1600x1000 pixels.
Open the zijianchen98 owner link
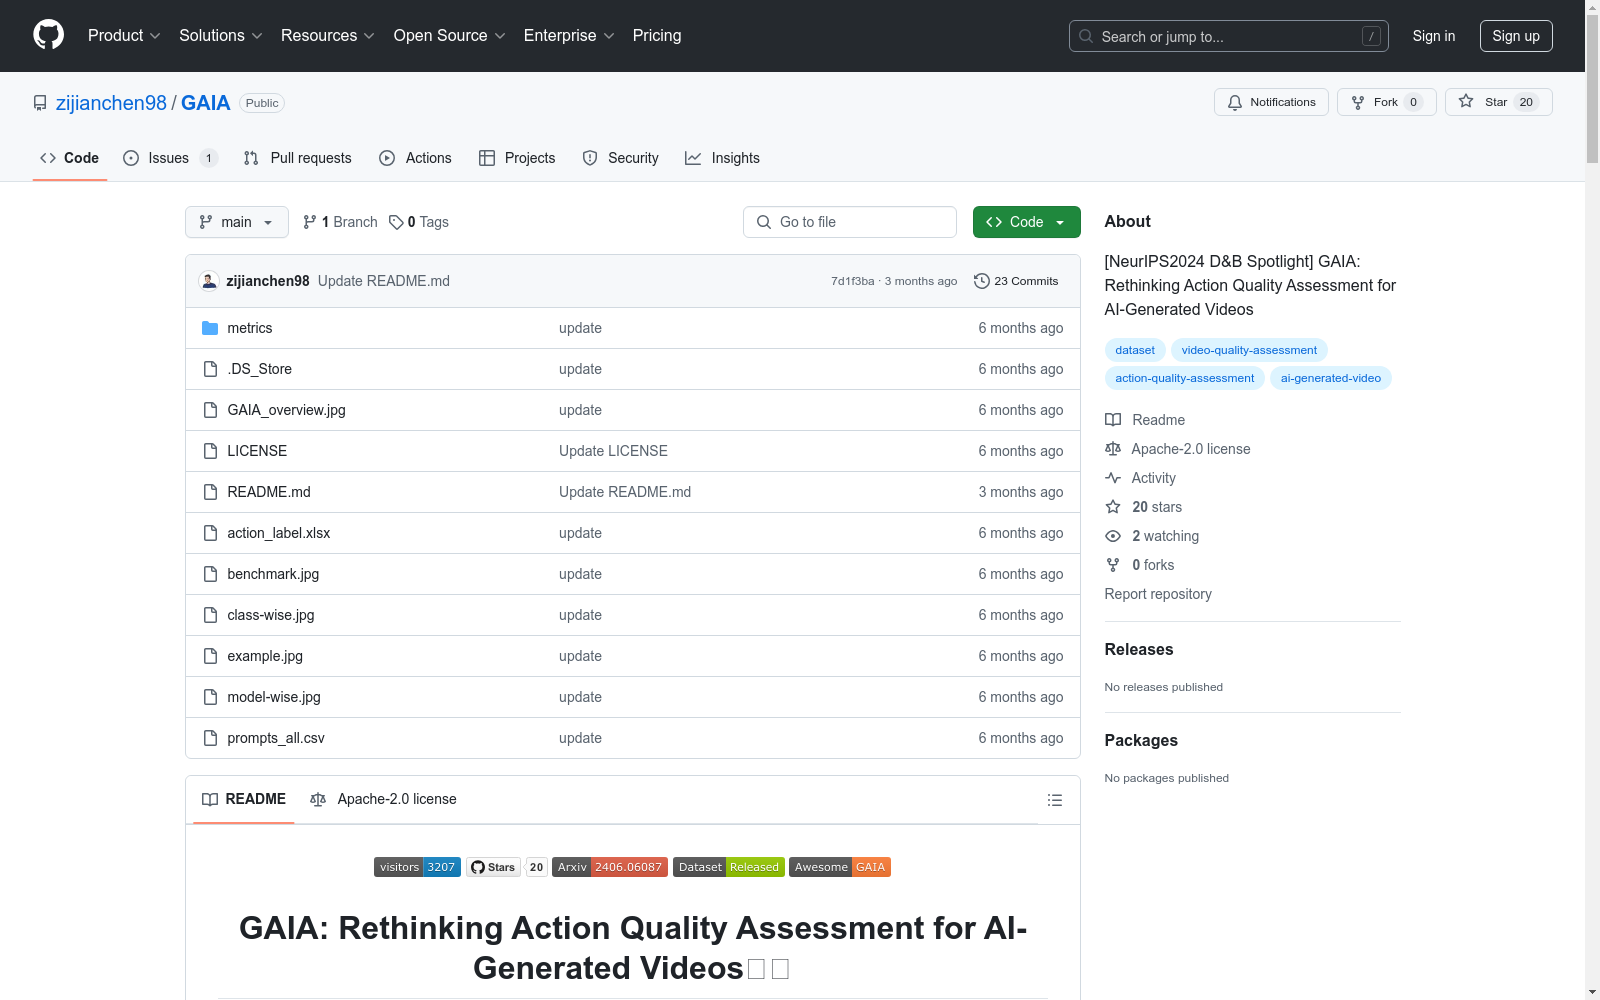[111, 103]
